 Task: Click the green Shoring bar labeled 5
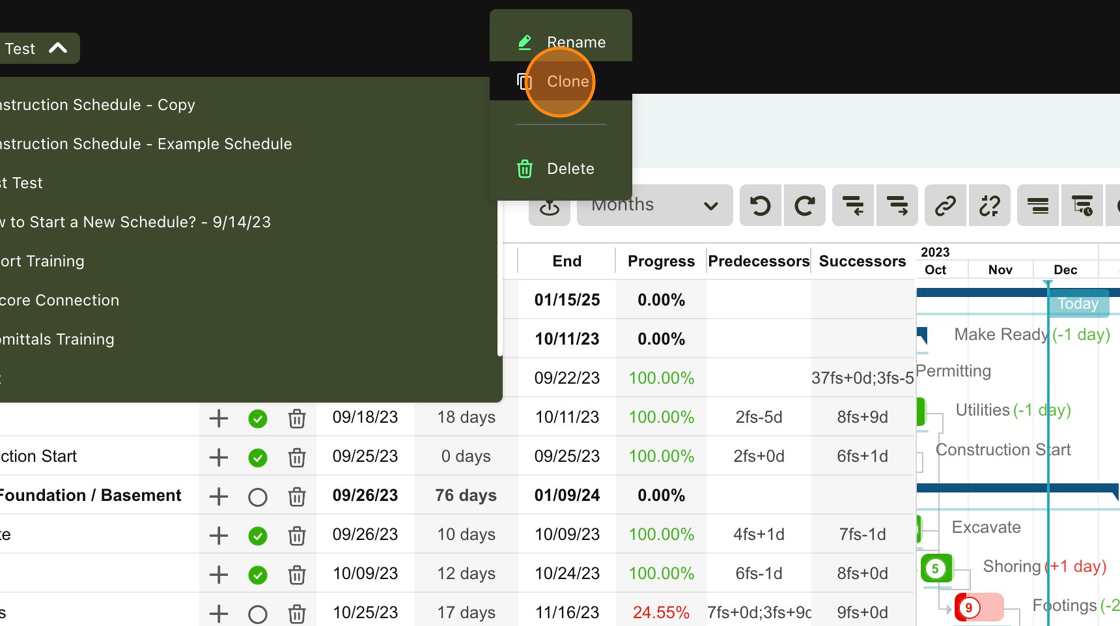click(x=936, y=569)
